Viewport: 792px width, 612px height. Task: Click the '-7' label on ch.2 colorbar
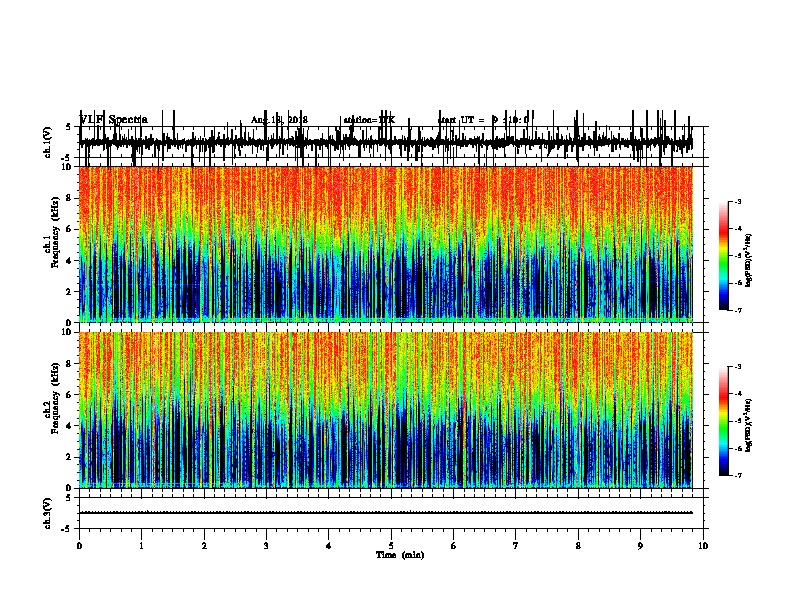tap(737, 475)
